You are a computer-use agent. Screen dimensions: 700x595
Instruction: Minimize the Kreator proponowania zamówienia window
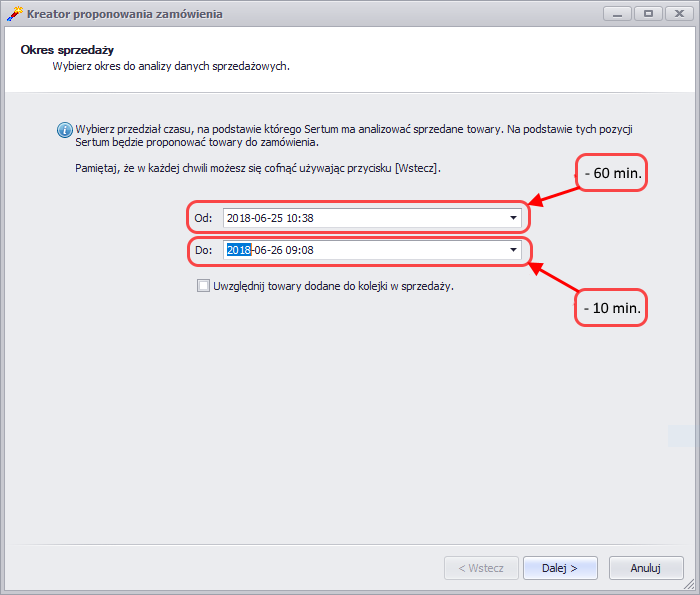click(618, 14)
